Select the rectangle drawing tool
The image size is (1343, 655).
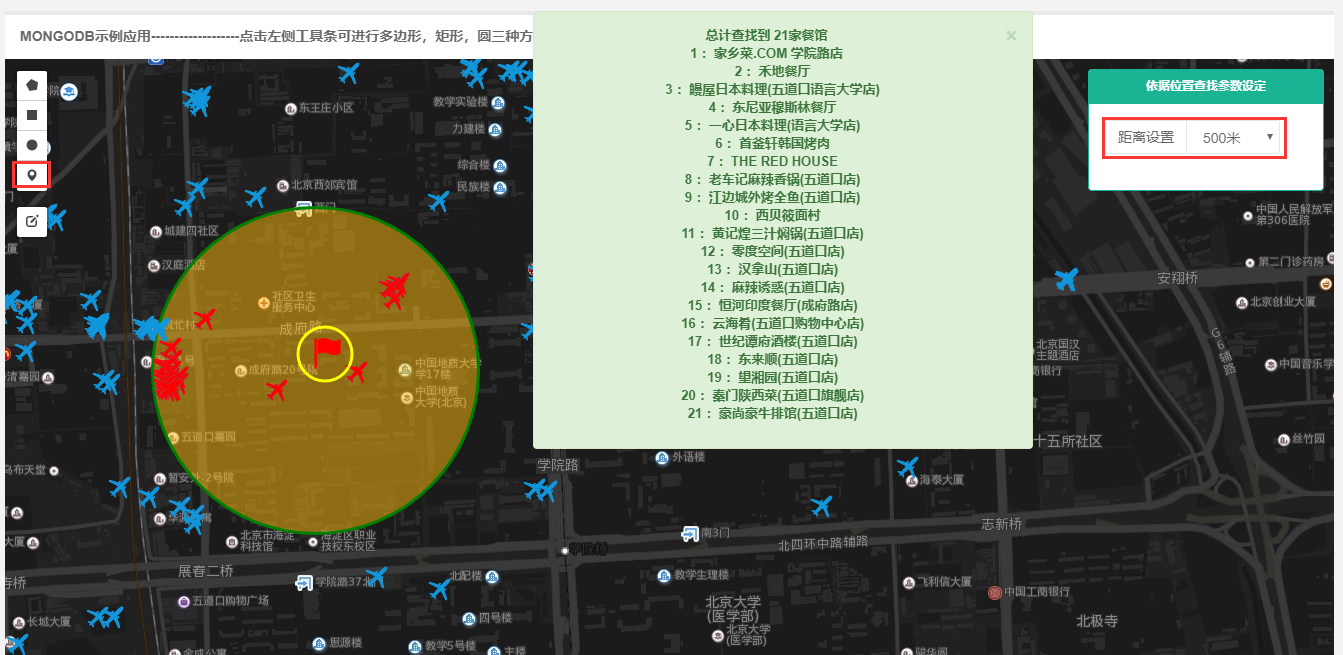[x=32, y=115]
